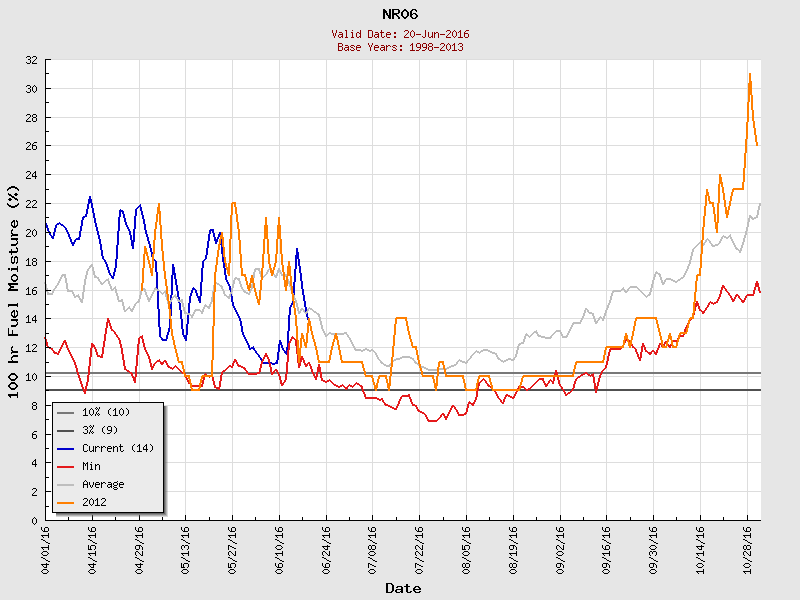Image resolution: width=800 pixels, height=600 pixels.
Task: Click the Base Years 1998-2013 text
Action: [400, 47]
